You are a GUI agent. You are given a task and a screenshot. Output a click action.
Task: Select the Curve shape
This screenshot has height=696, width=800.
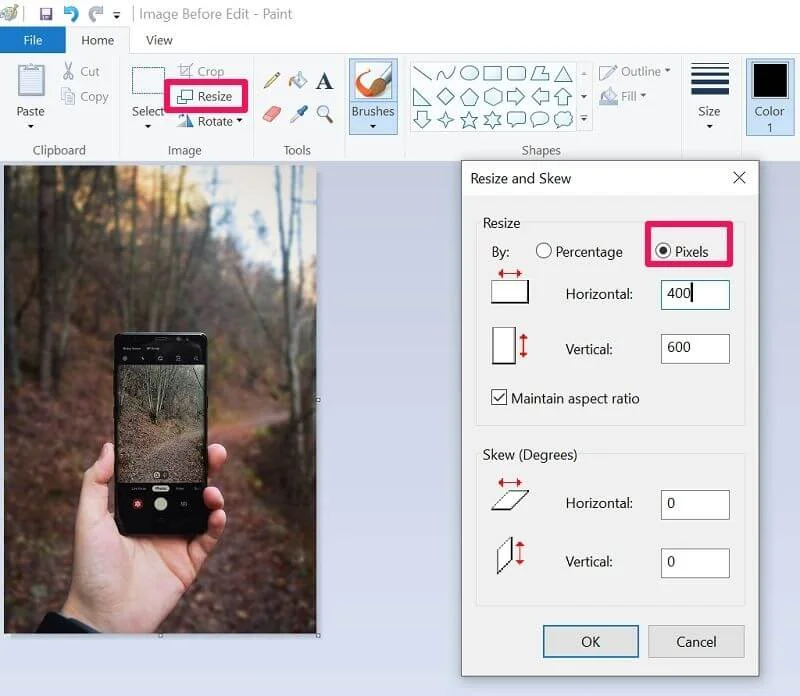[446, 73]
